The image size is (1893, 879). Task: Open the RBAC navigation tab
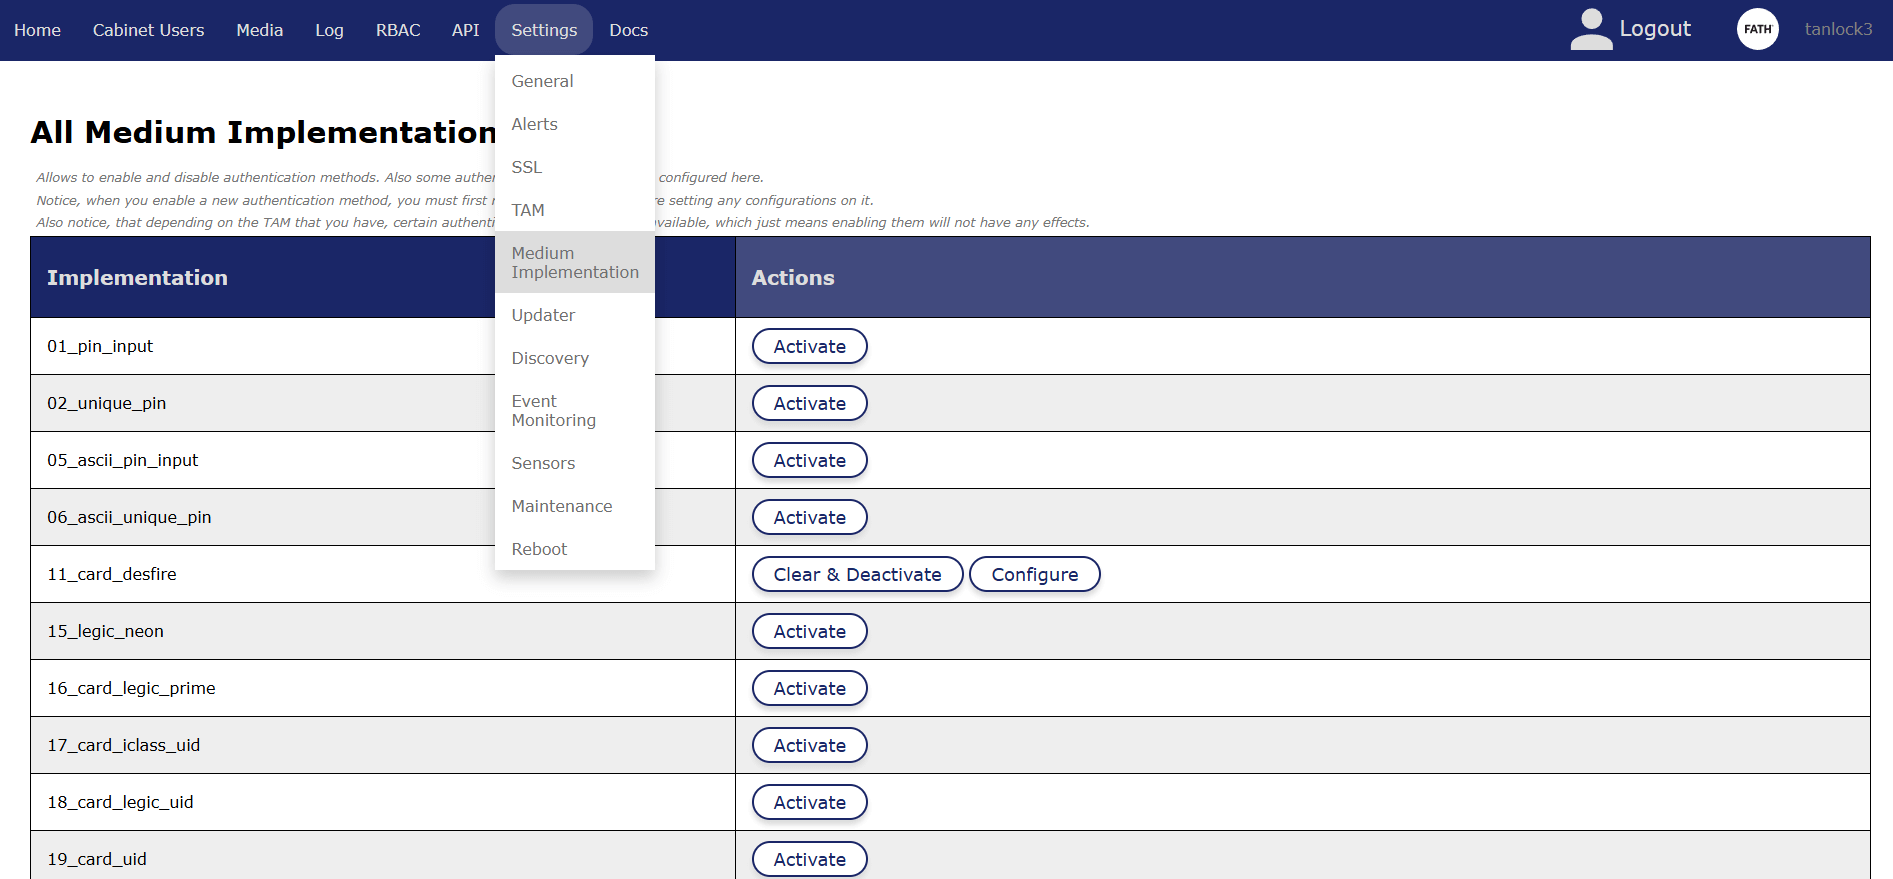(x=398, y=30)
